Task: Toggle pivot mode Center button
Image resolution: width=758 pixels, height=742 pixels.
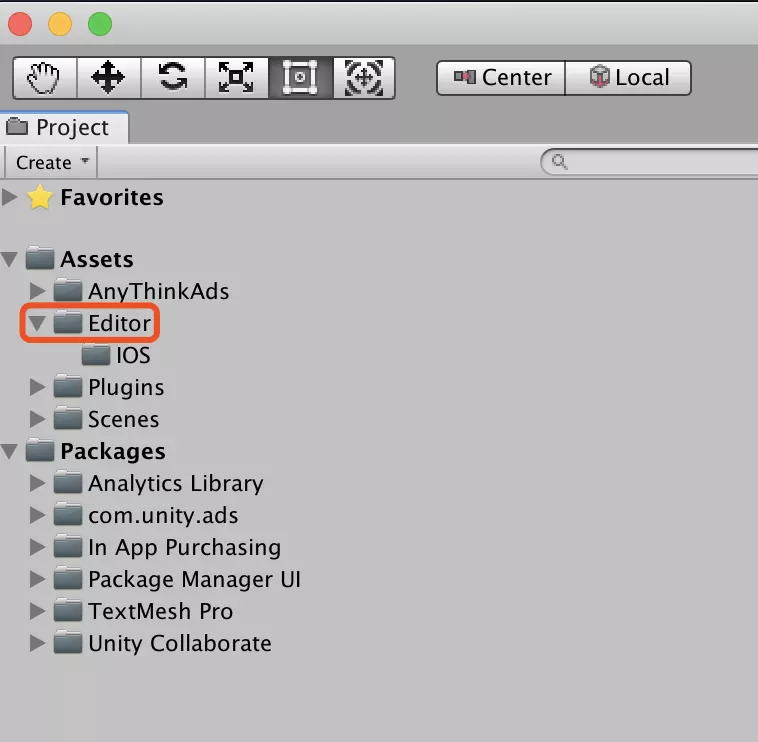Action: [502, 78]
